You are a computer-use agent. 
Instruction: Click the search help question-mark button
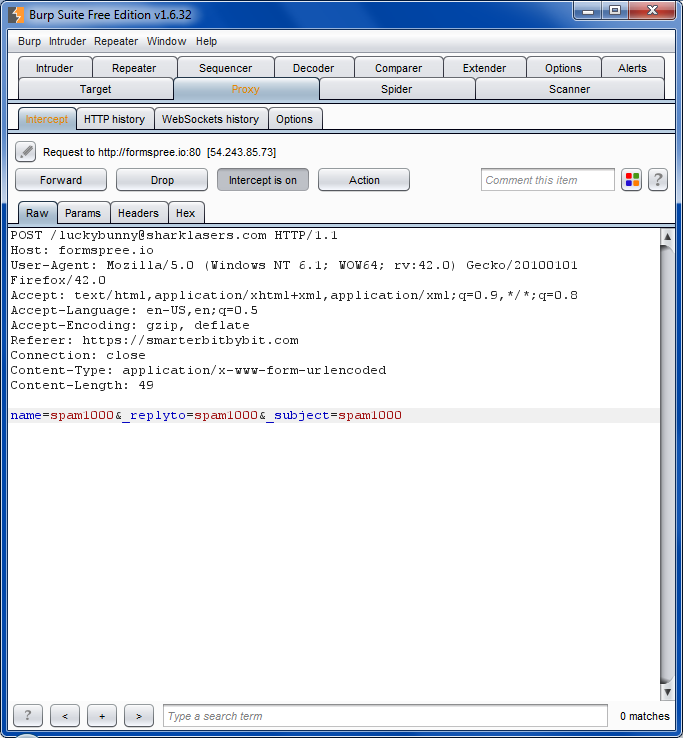pos(28,715)
